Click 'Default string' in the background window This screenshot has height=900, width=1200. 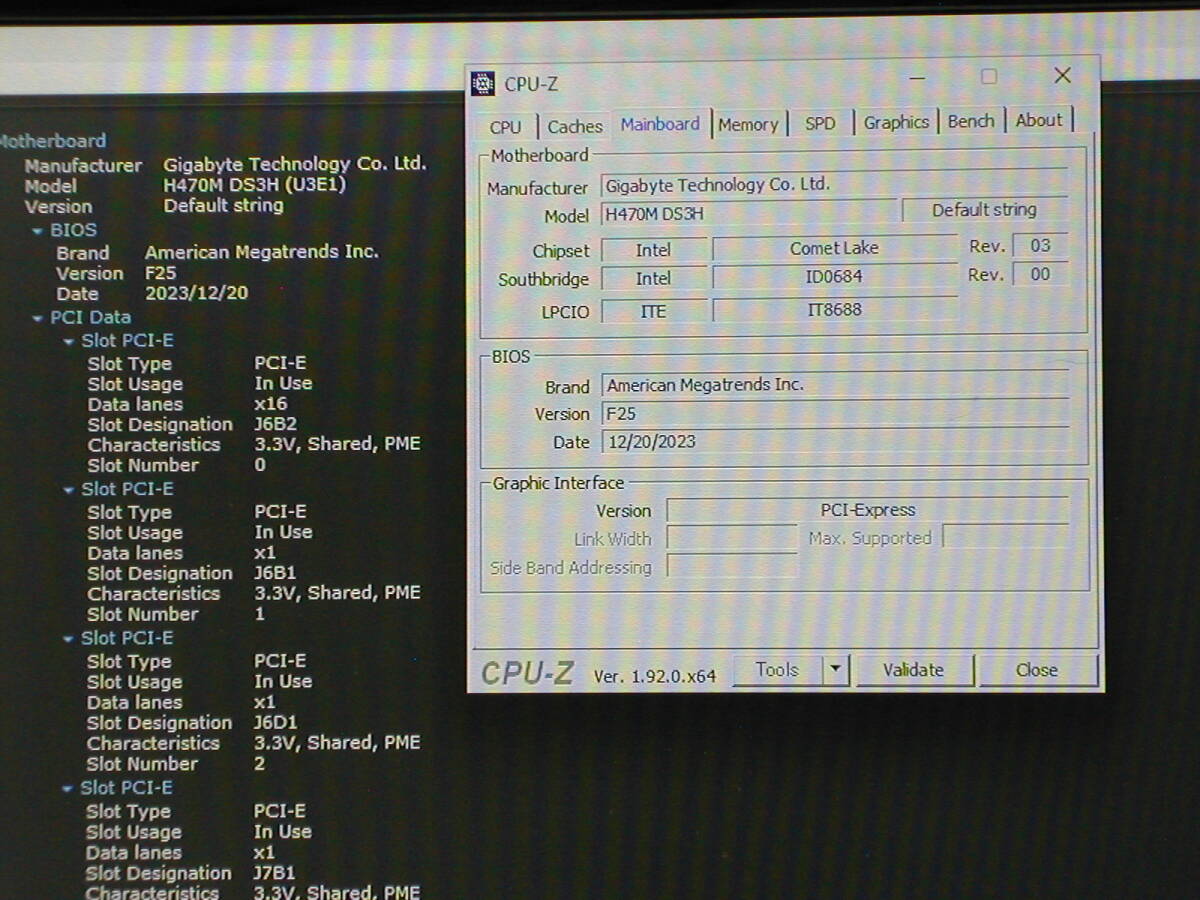point(223,206)
